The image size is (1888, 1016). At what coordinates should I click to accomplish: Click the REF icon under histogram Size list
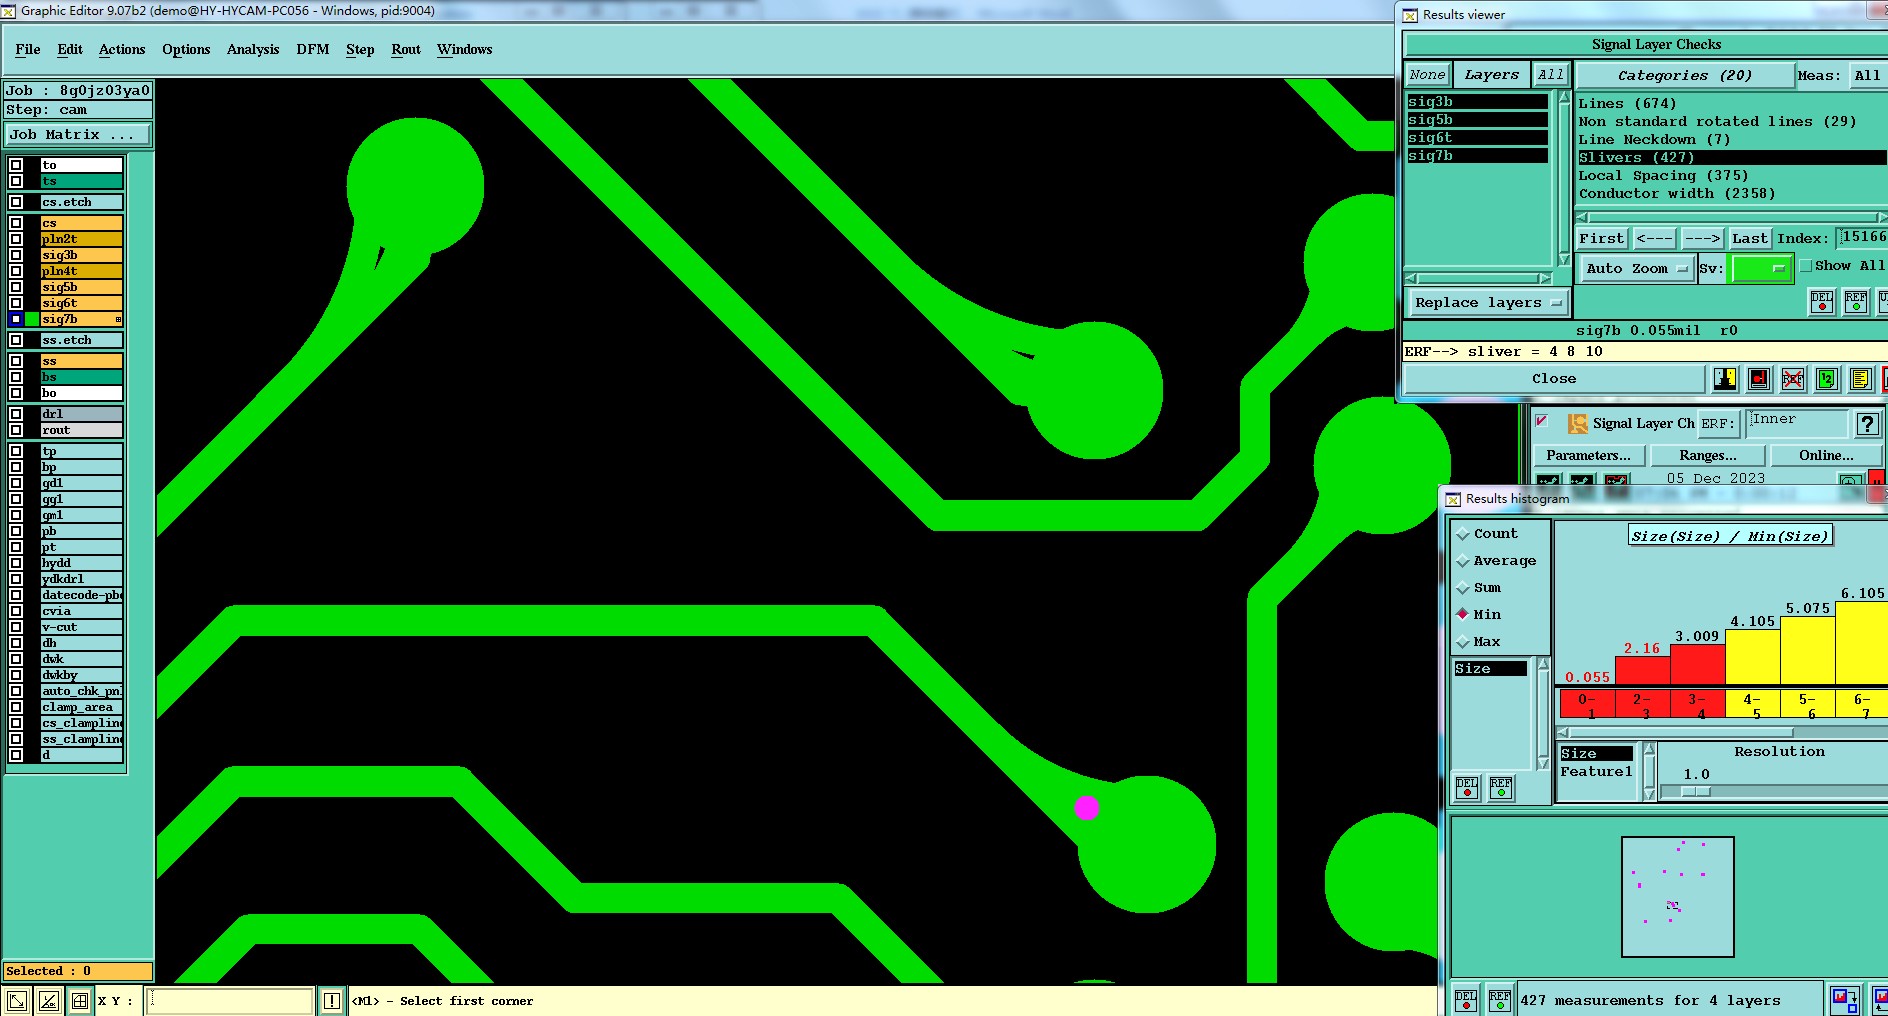1501,788
